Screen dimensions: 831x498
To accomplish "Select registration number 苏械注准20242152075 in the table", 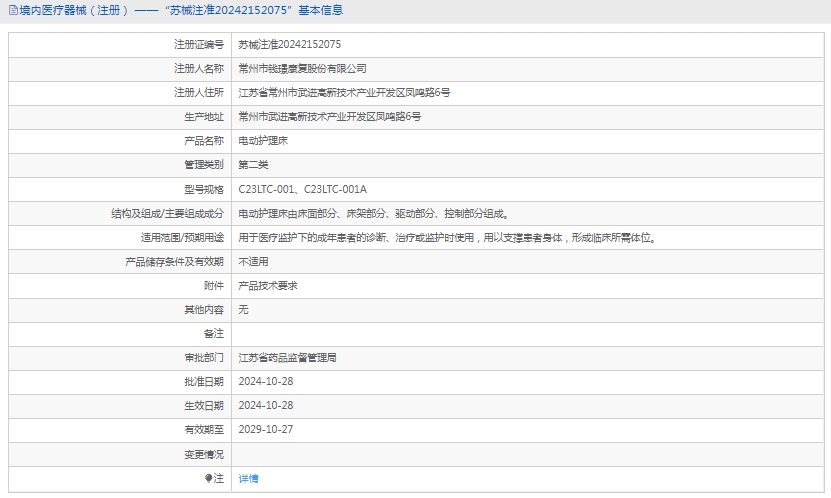I will [289, 45].
